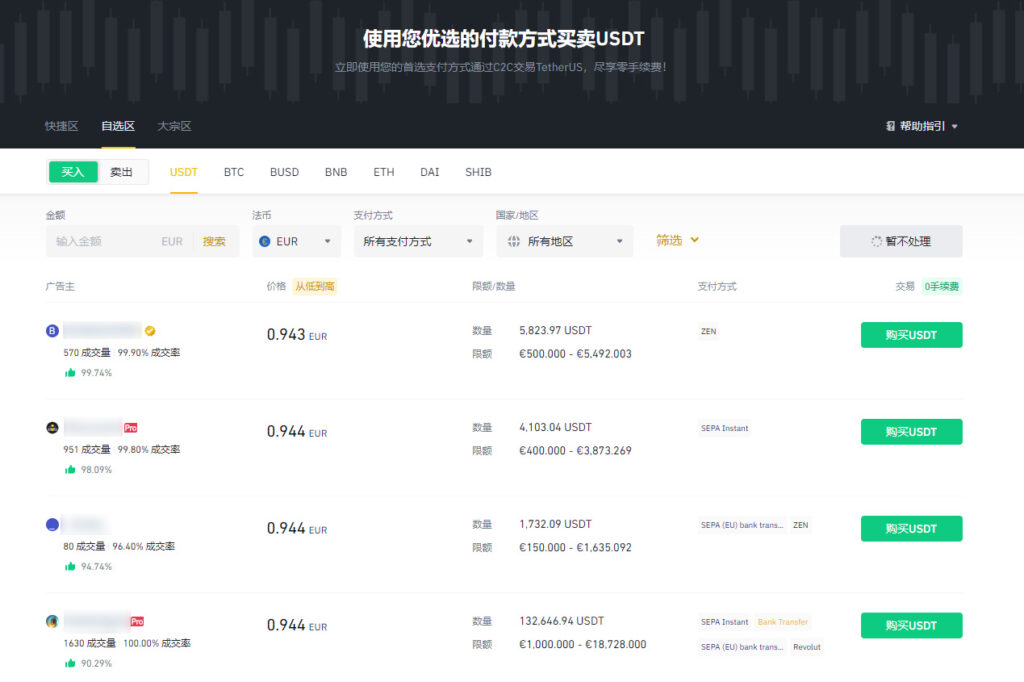Select the ETH coin tab
Image resolution: width=1024 pixels, height=682 pixels.
(x=384, y=172)
